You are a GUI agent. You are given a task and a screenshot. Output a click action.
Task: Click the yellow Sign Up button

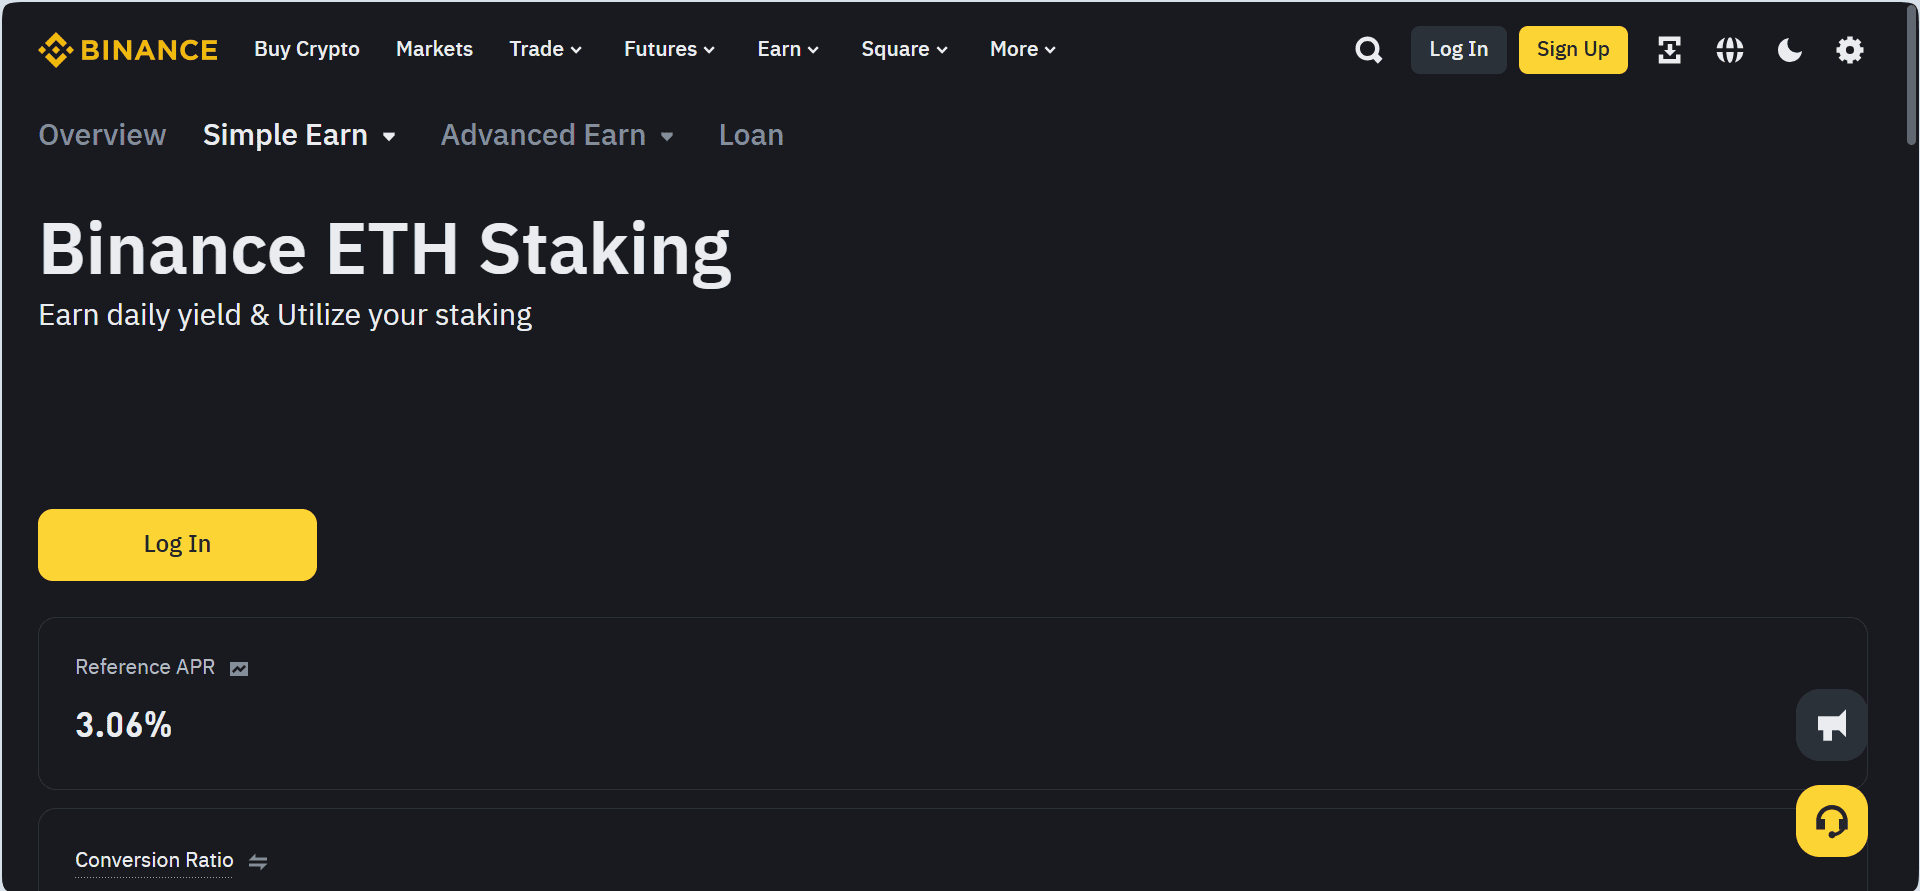pos(1573,50)
